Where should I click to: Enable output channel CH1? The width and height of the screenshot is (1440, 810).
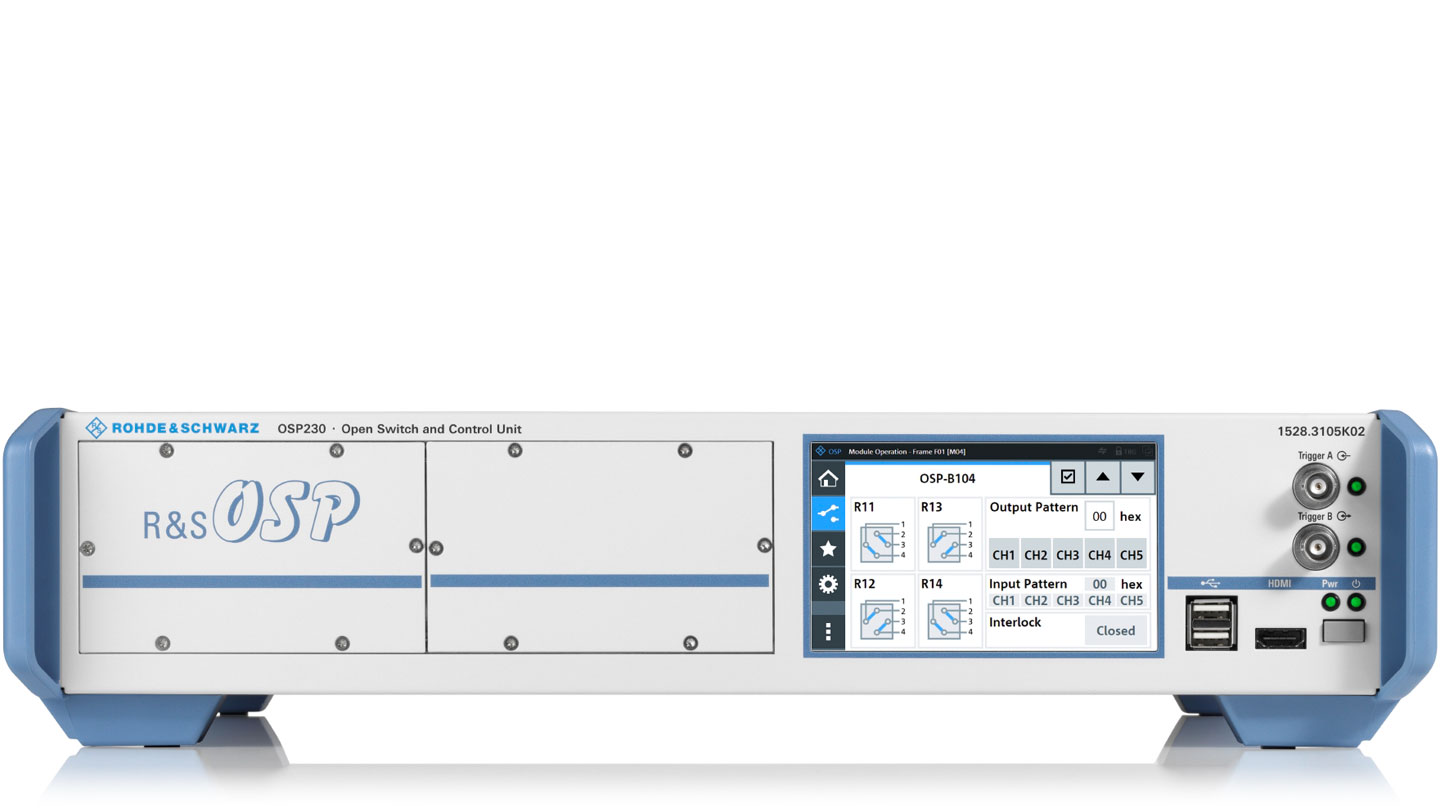coord(1004,555)
